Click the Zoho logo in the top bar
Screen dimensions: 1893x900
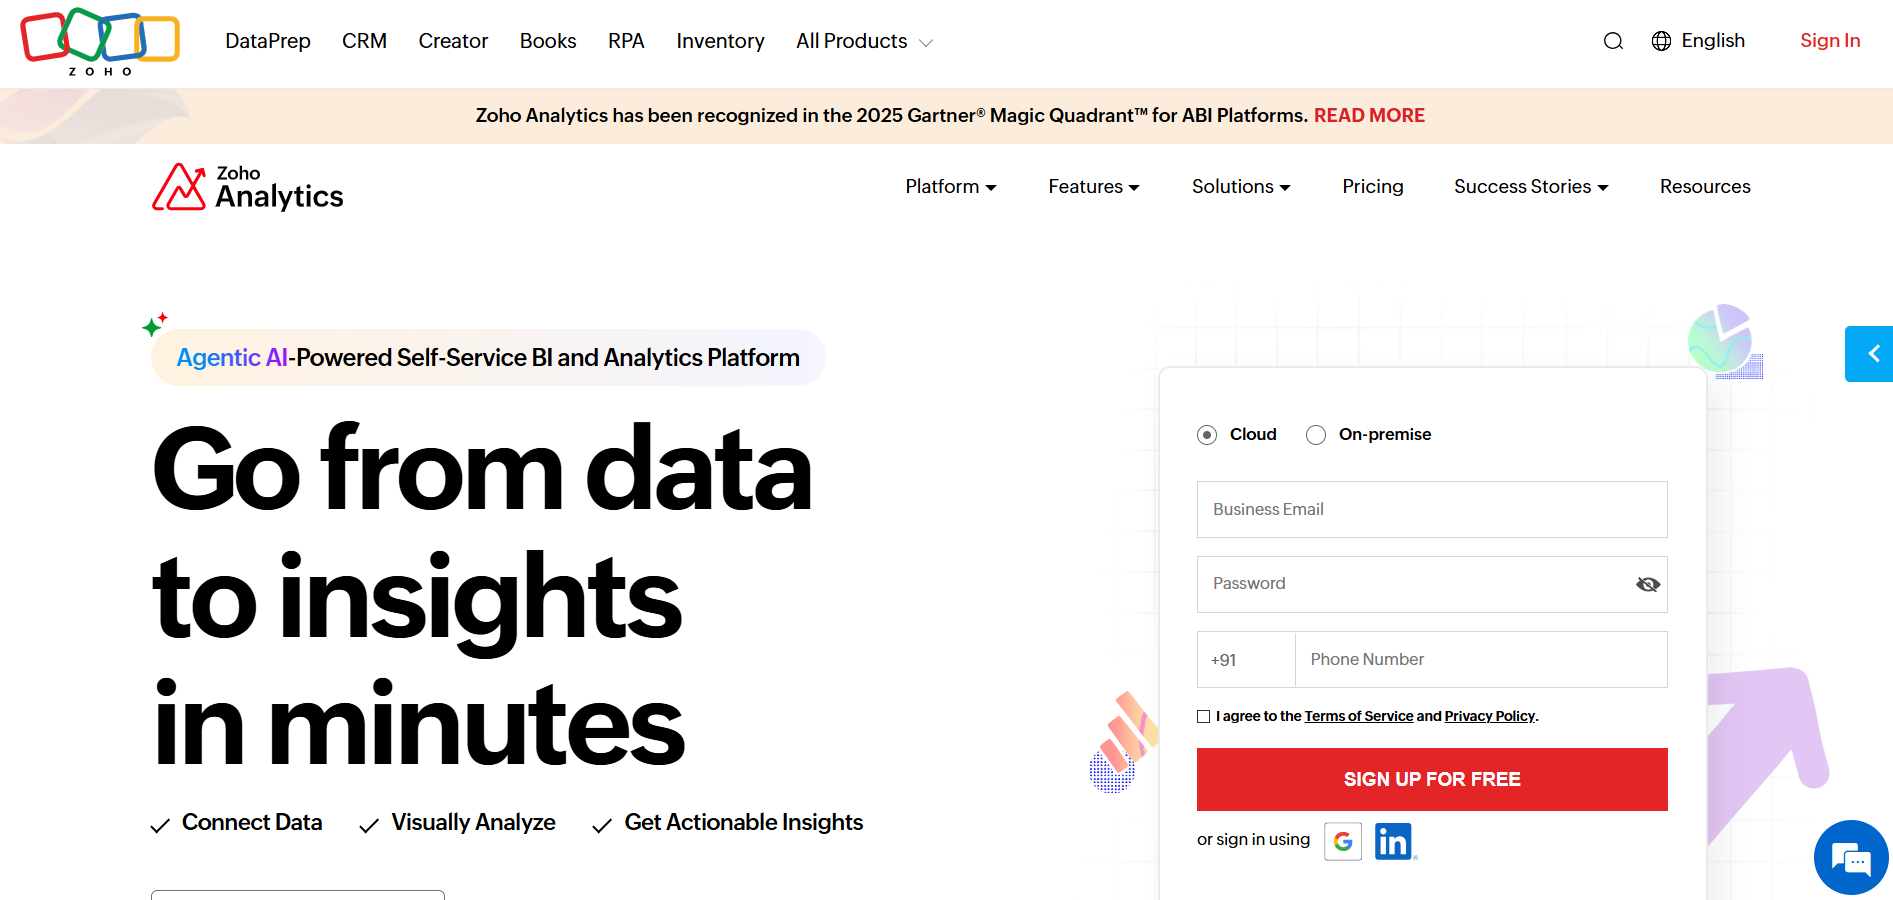100,42
